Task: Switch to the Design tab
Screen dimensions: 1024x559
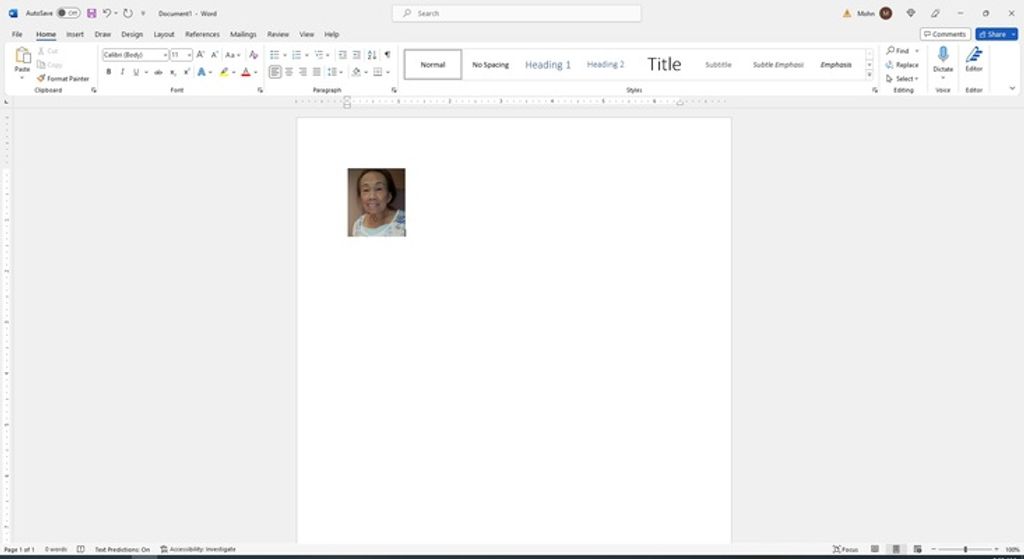Action: pos(132,34)
